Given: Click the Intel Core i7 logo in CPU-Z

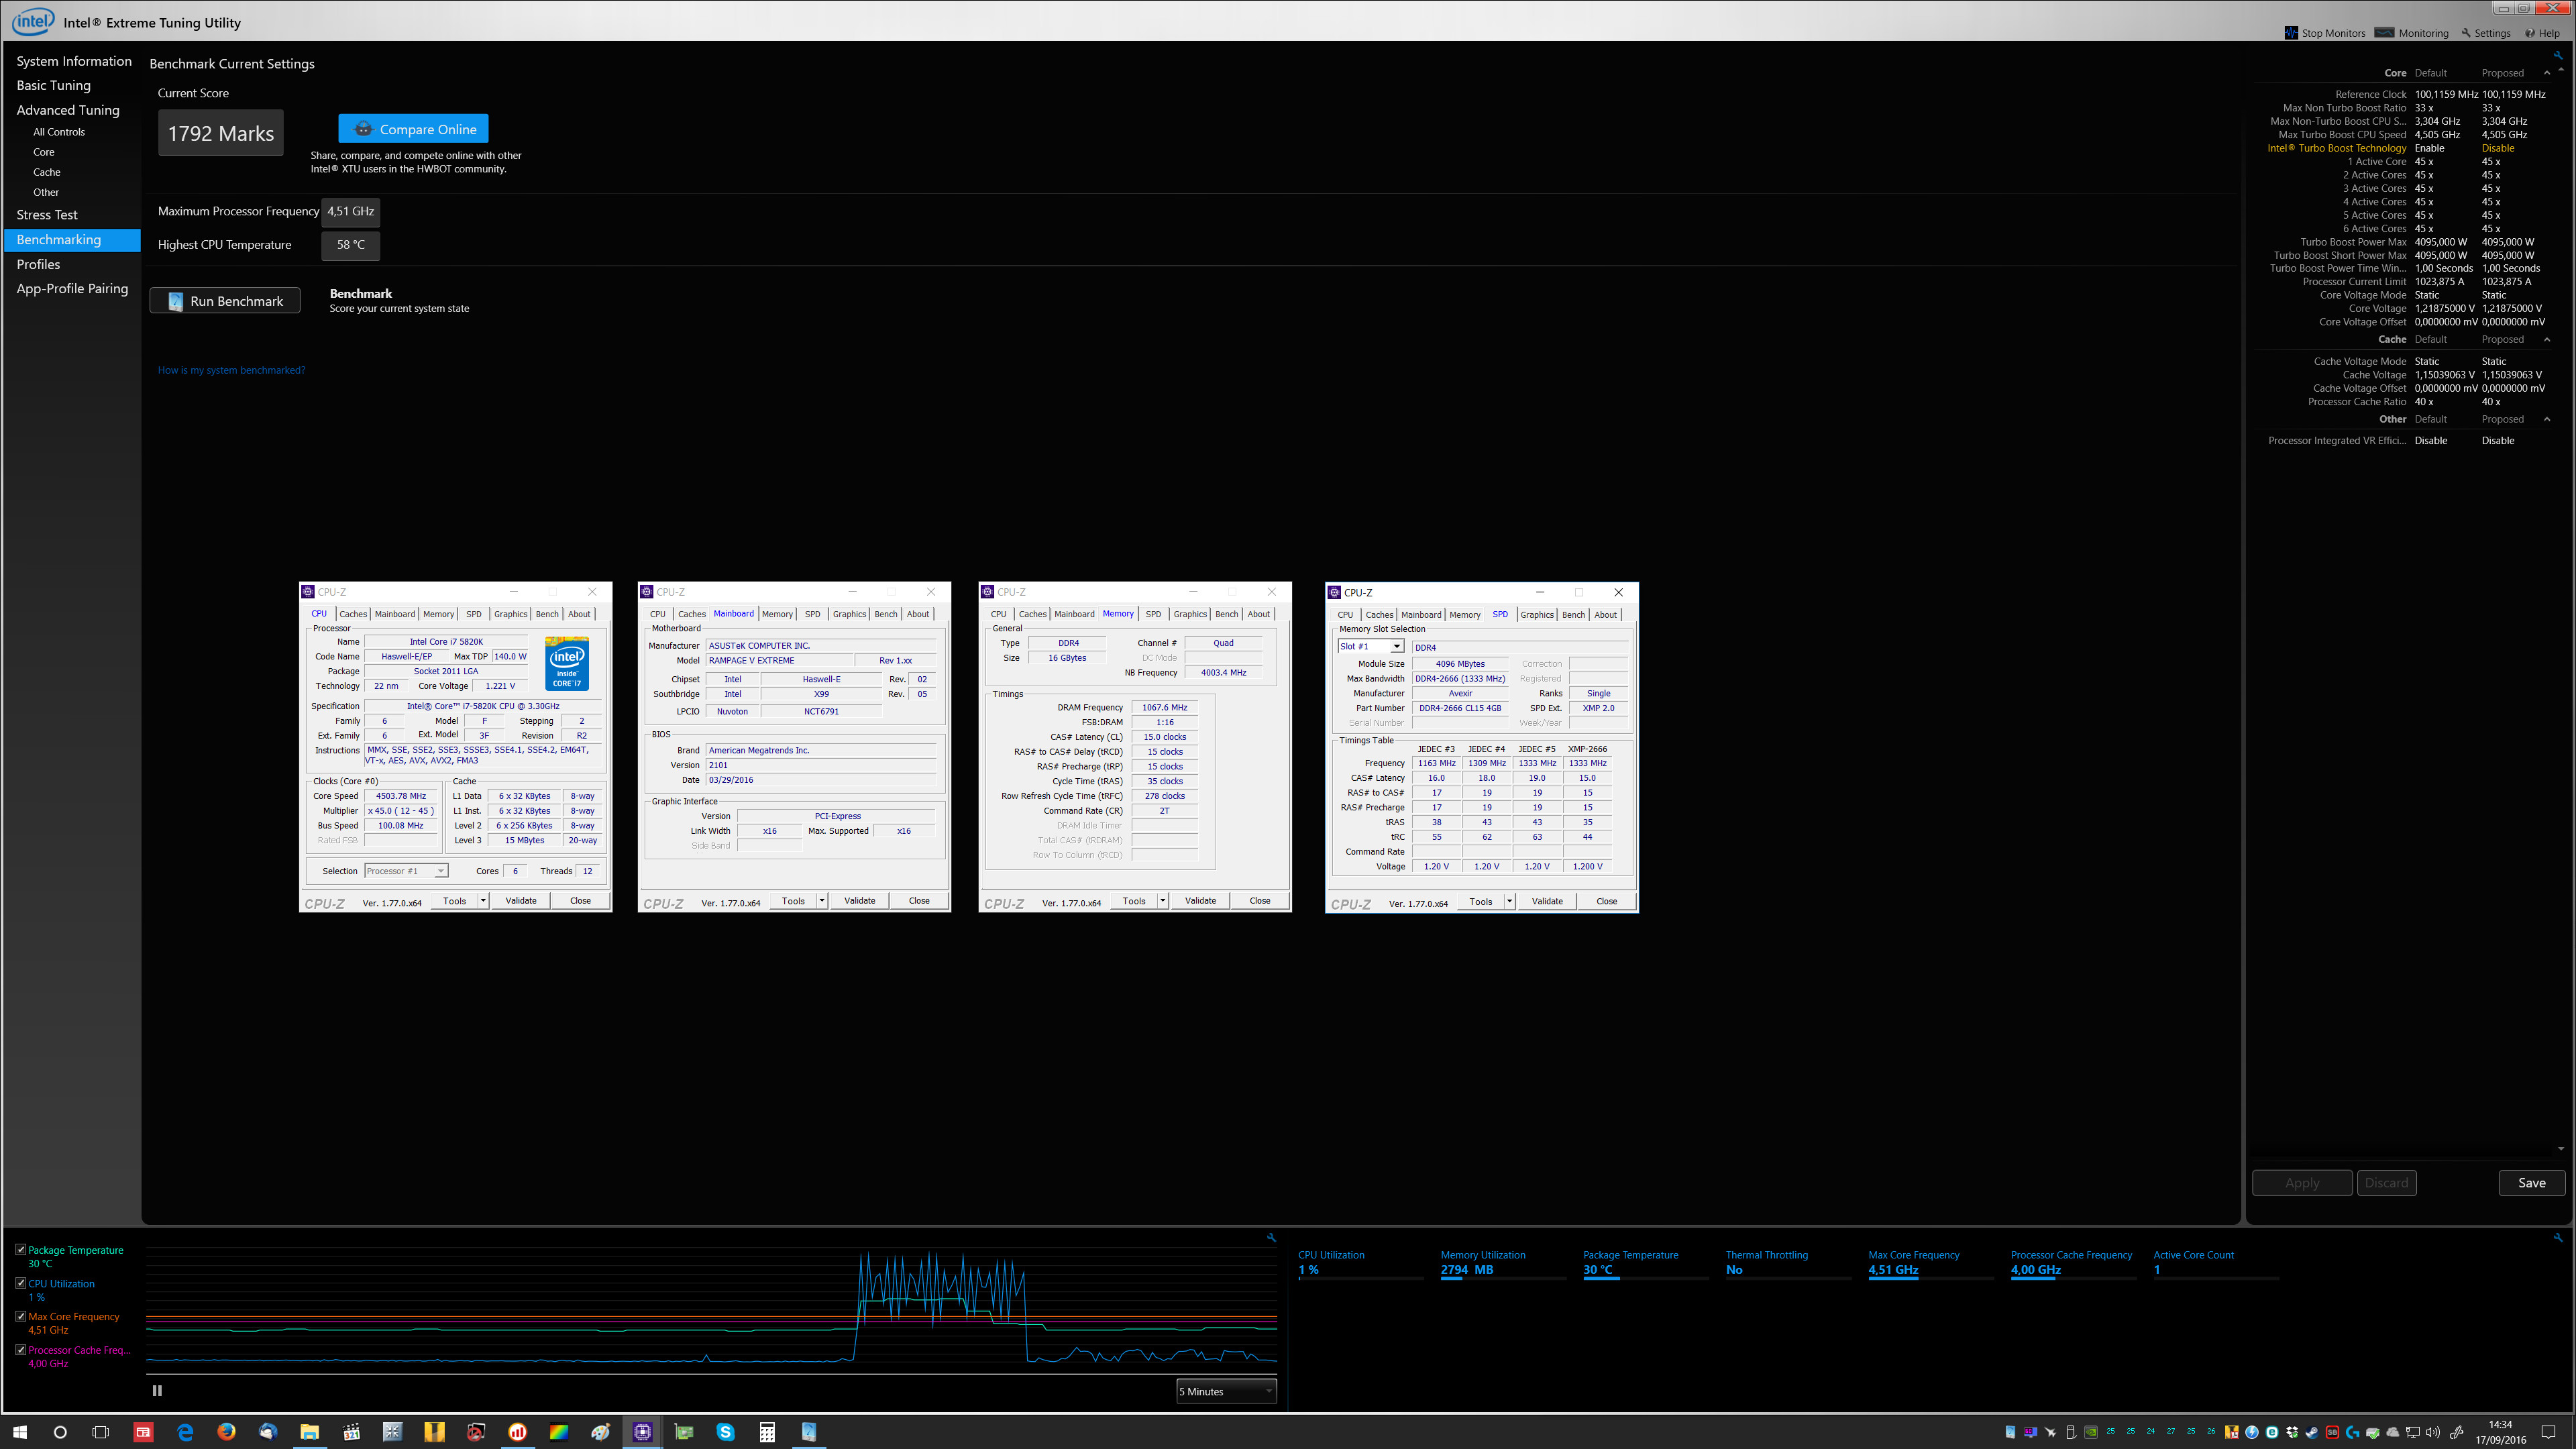Looking at the screenshot, I should 567,663.
